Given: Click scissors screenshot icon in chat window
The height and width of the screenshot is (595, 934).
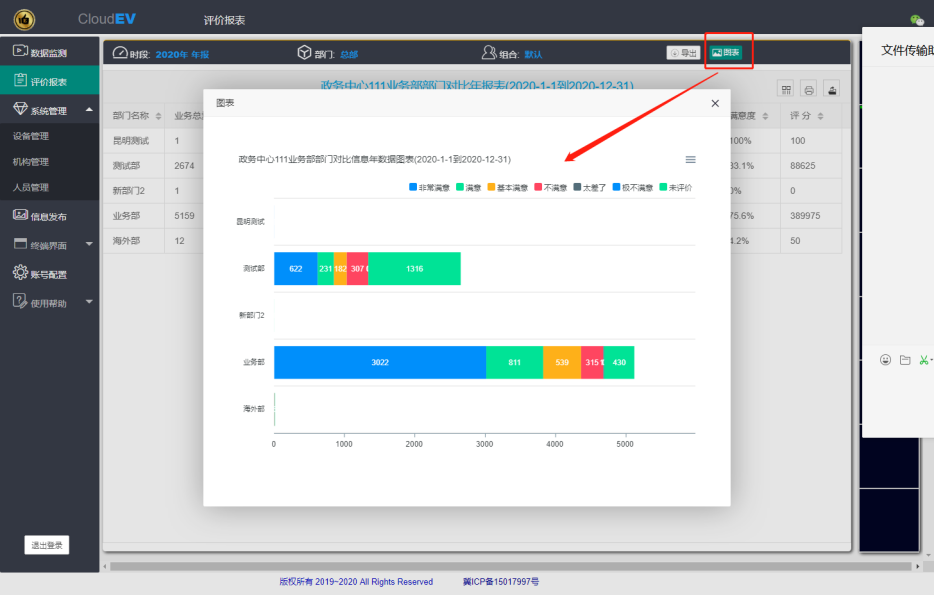Looking at the screenshot, I should (x=924, y=360).
